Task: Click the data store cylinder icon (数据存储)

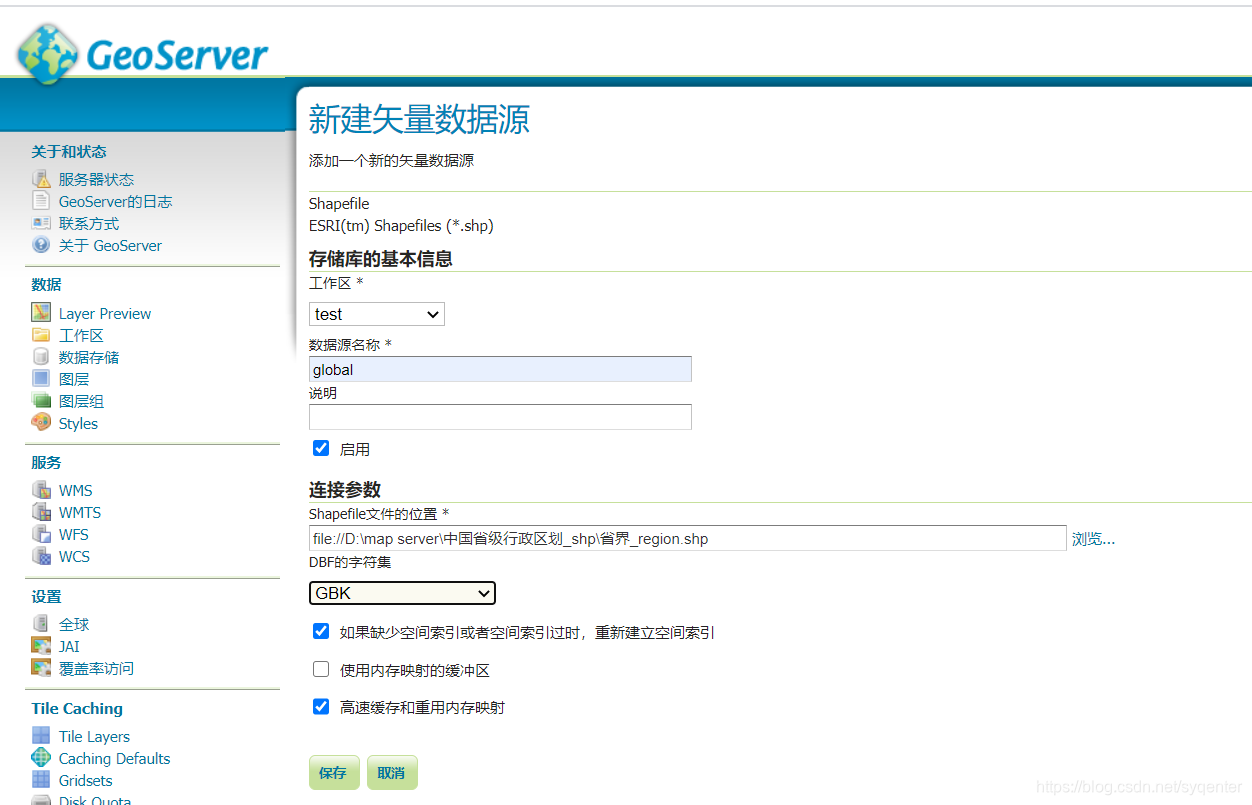Action: click(41, 357)
